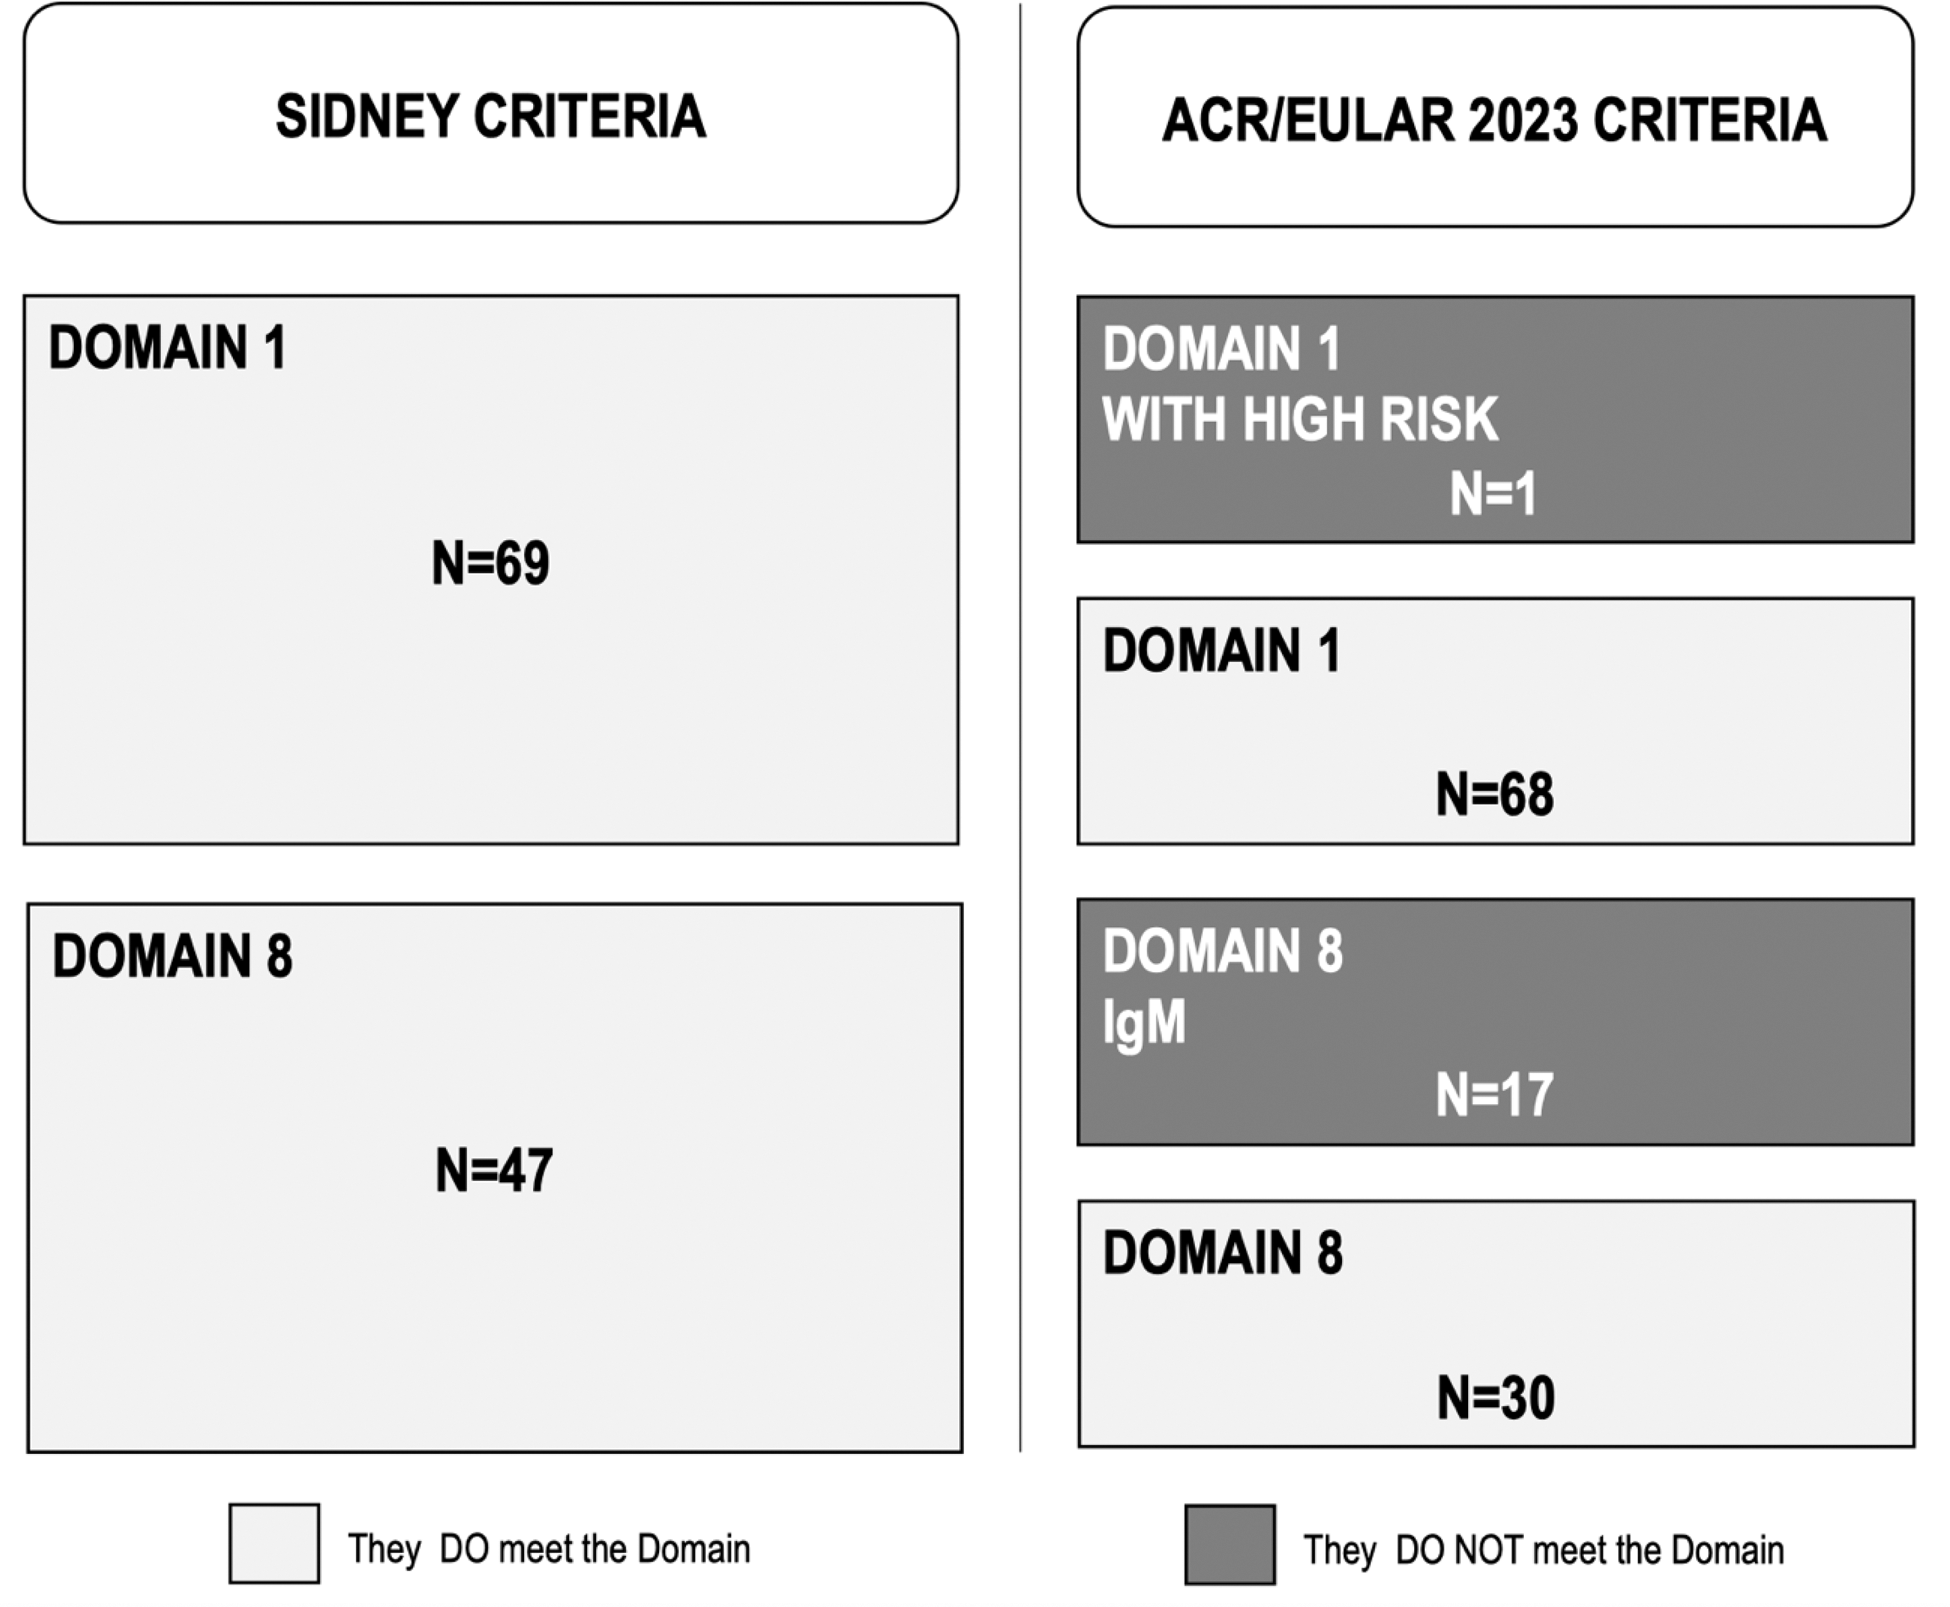
Task: Select the DOMAIN 8 IgM dark box
Action: (x=1495, y=1021)
